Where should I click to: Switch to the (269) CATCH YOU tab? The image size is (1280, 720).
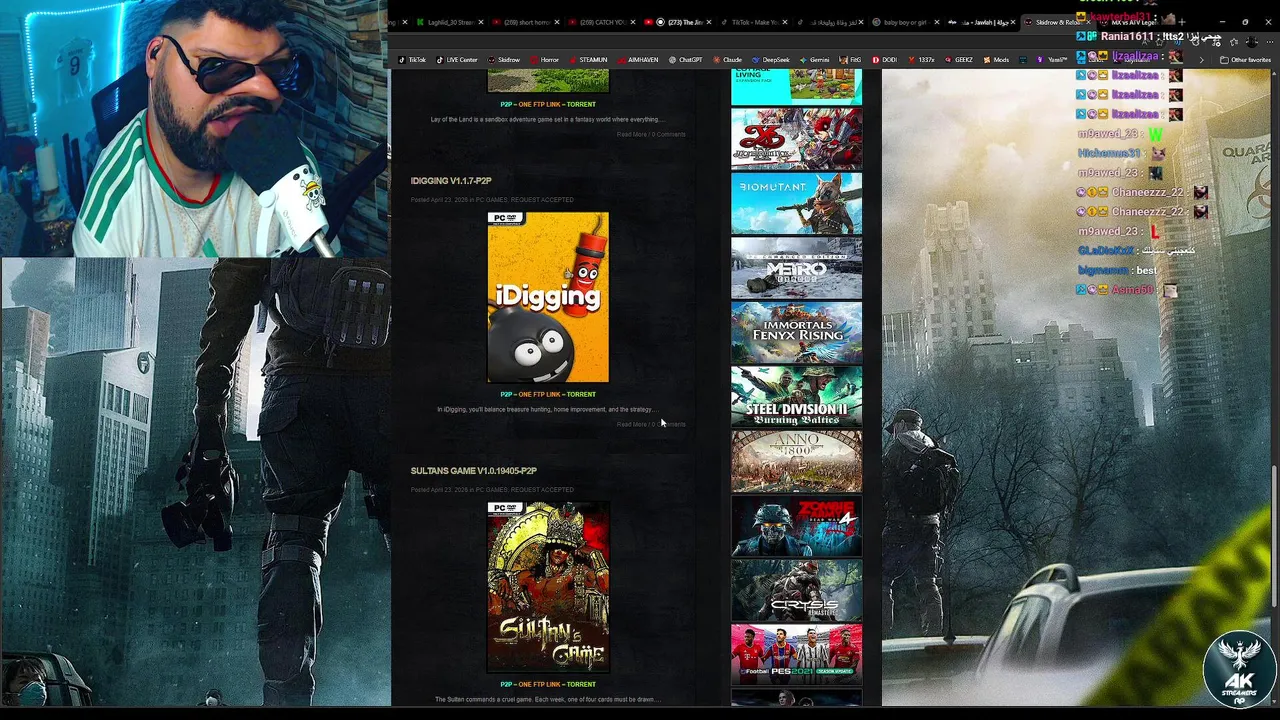[x=600, y=22]
